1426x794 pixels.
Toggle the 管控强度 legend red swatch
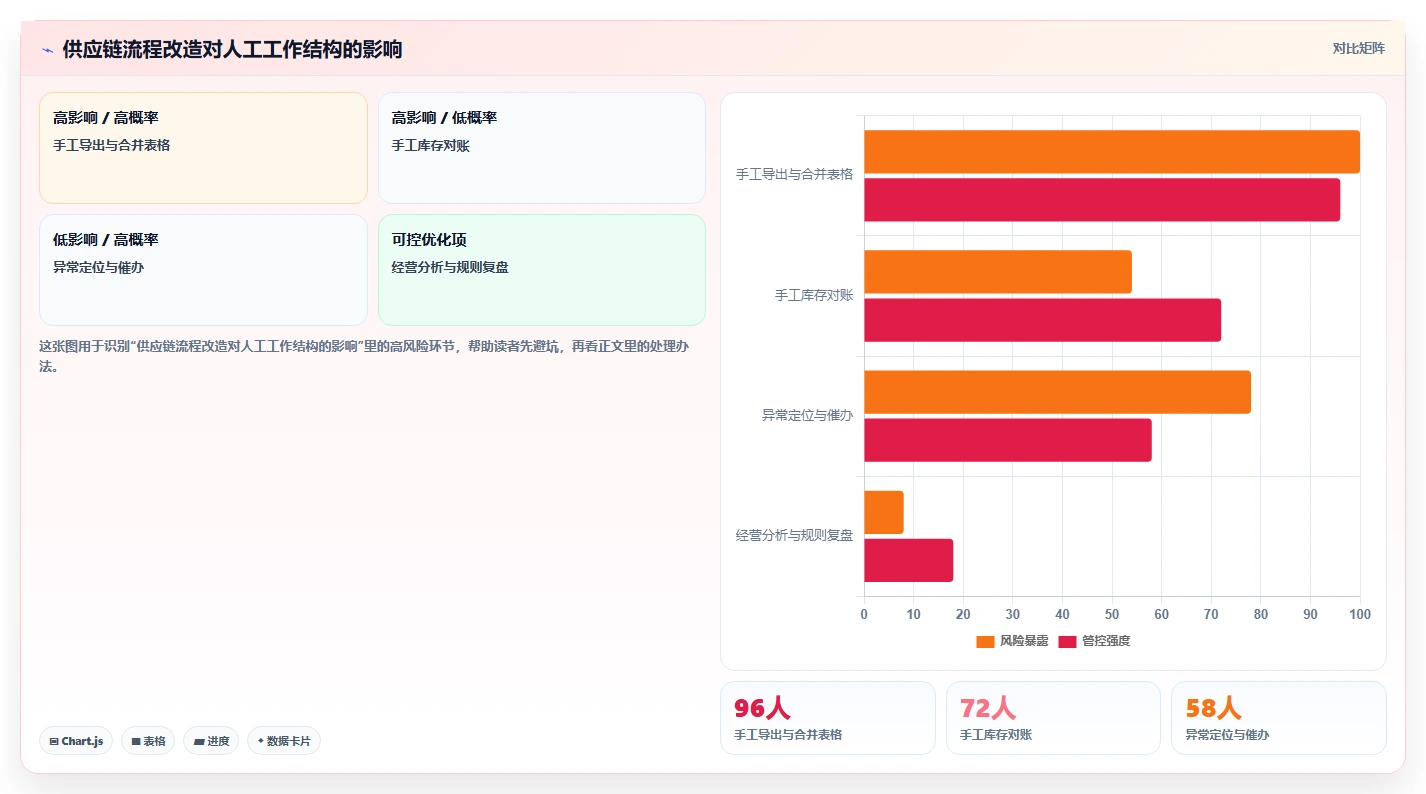1067,641
